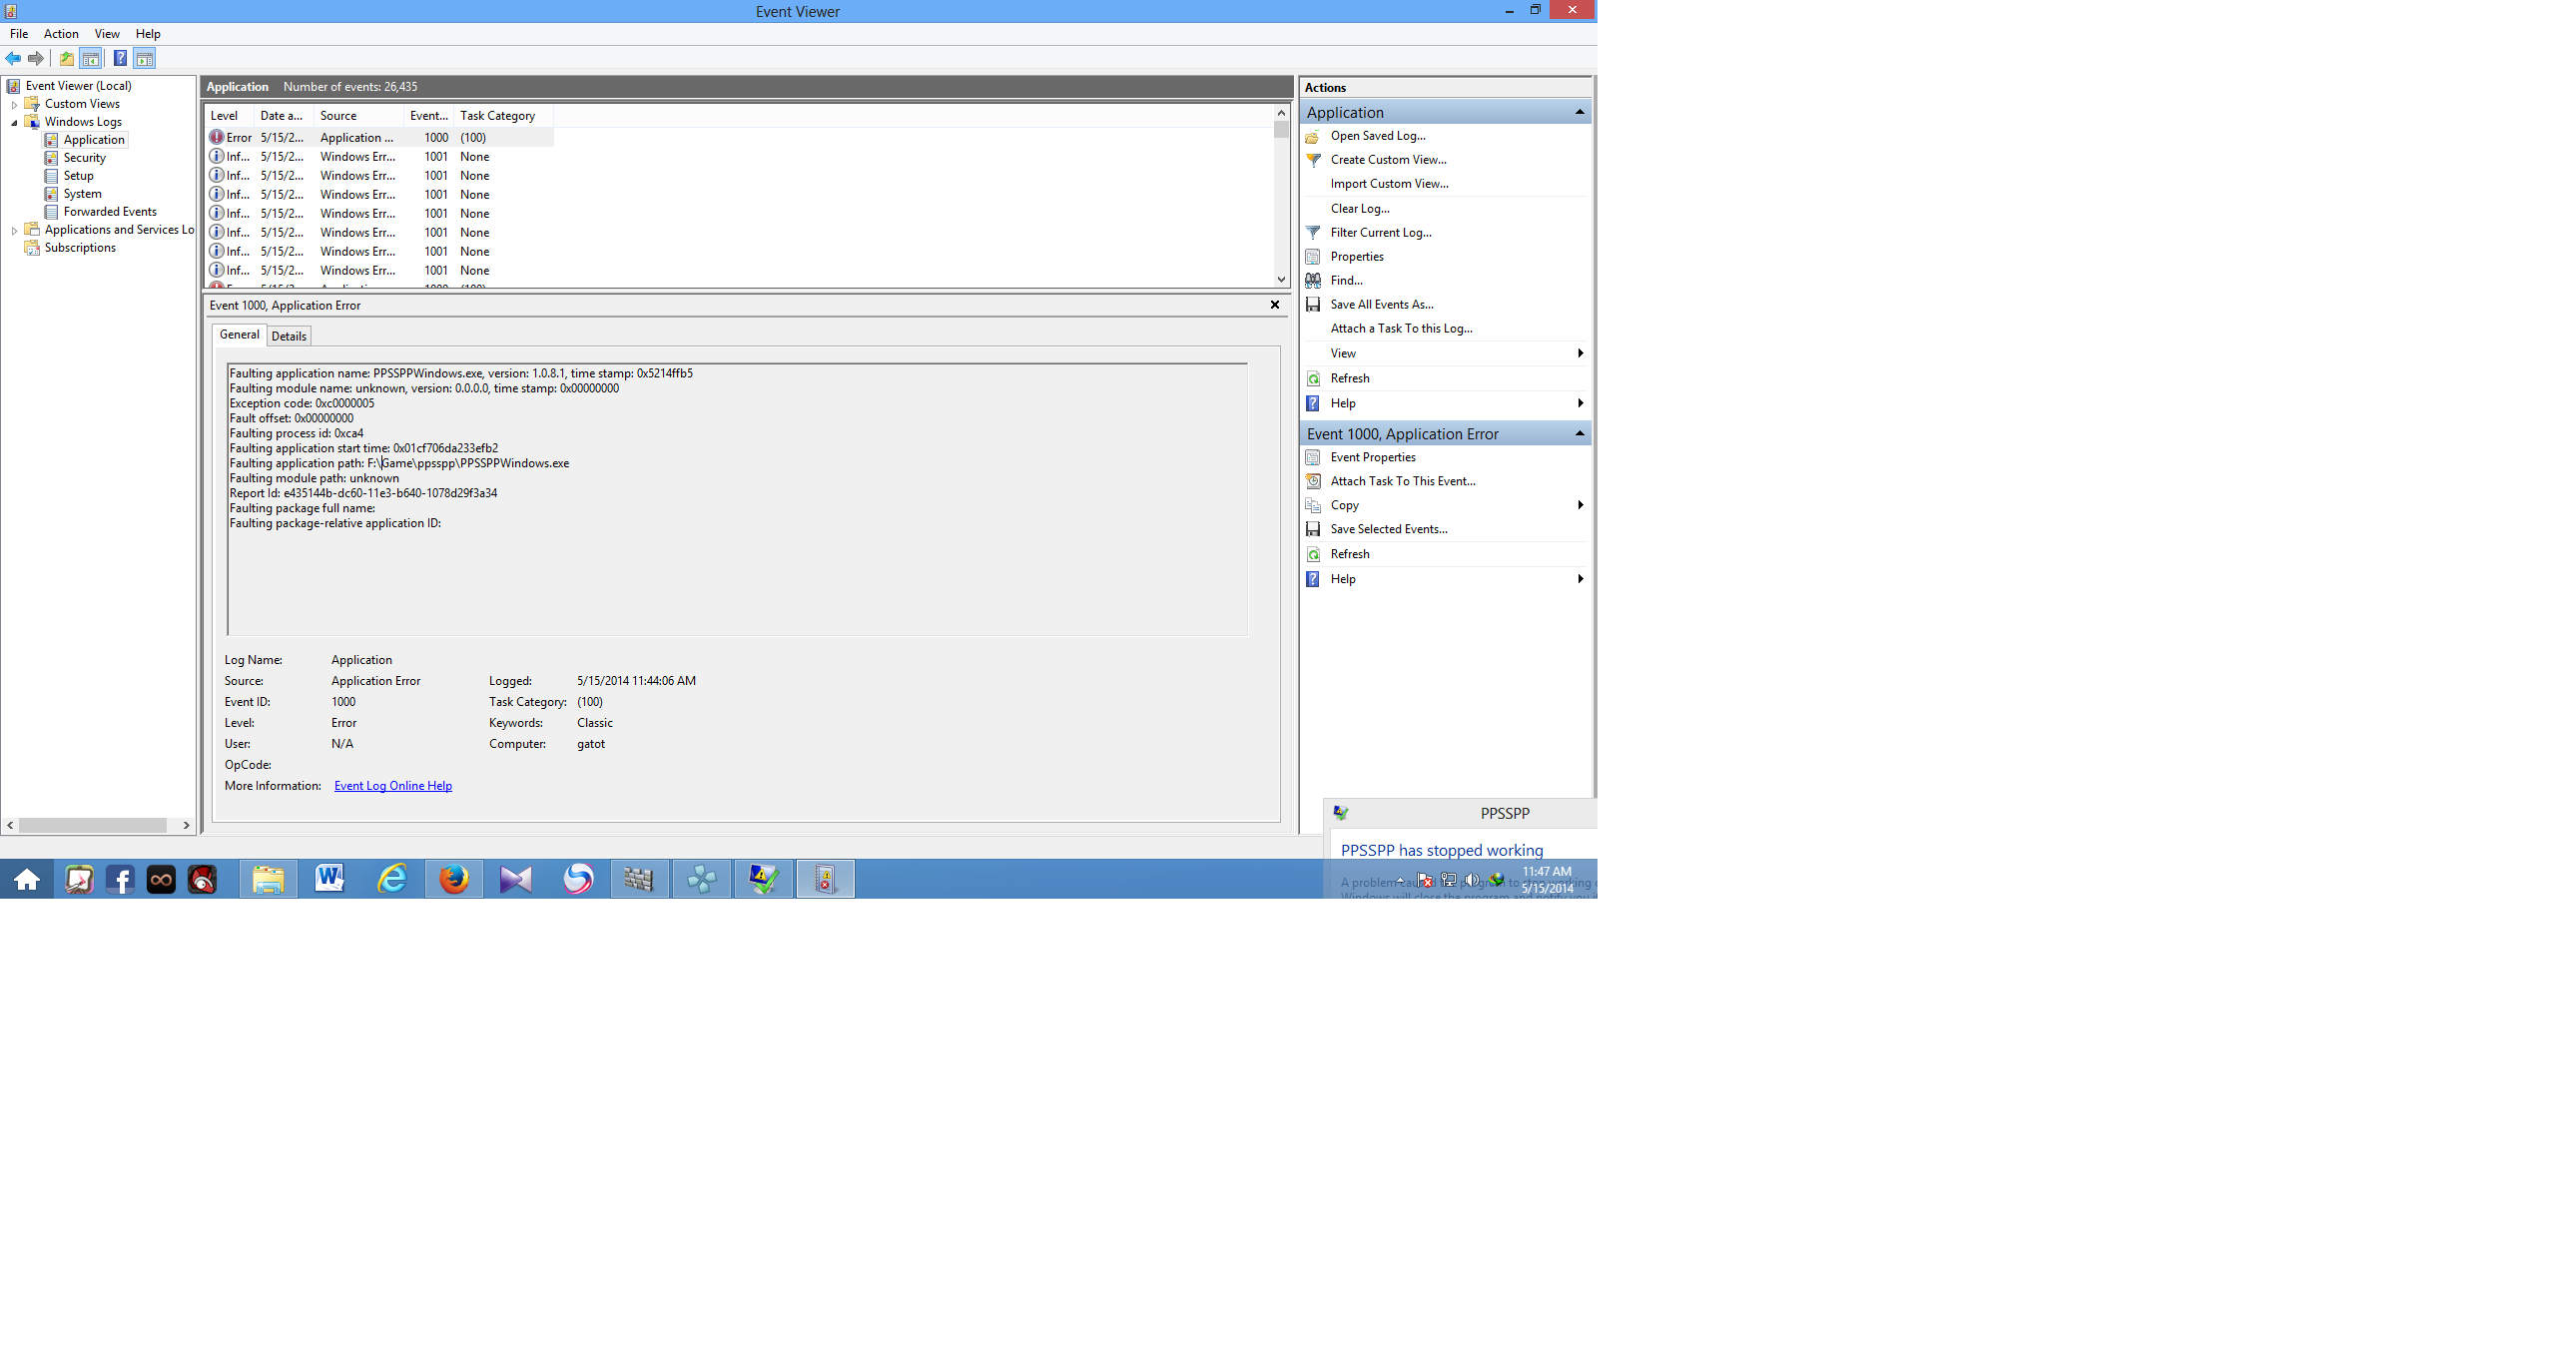Open the Copy submenu arrow
This screenshot has width=2576, height=1370.
click(x=1579, y=505)
